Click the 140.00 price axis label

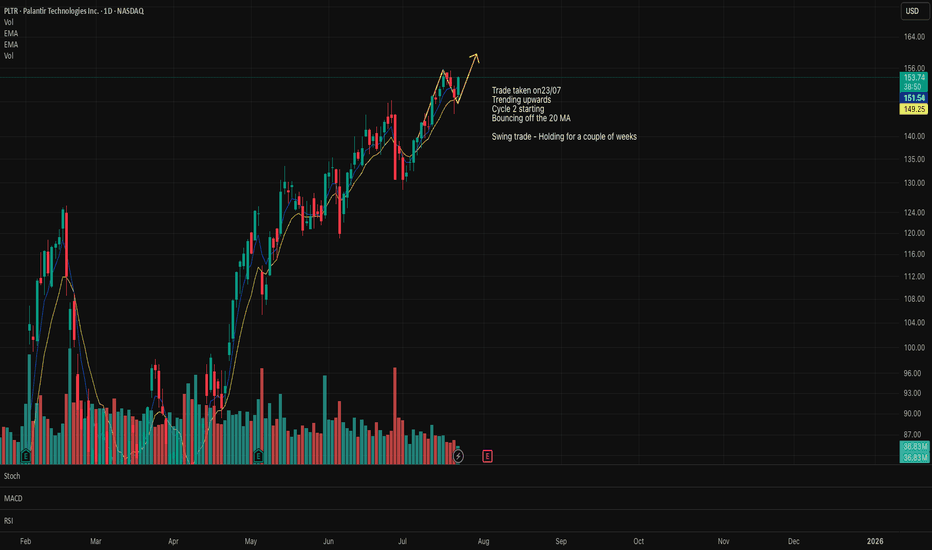coord(914,136)
